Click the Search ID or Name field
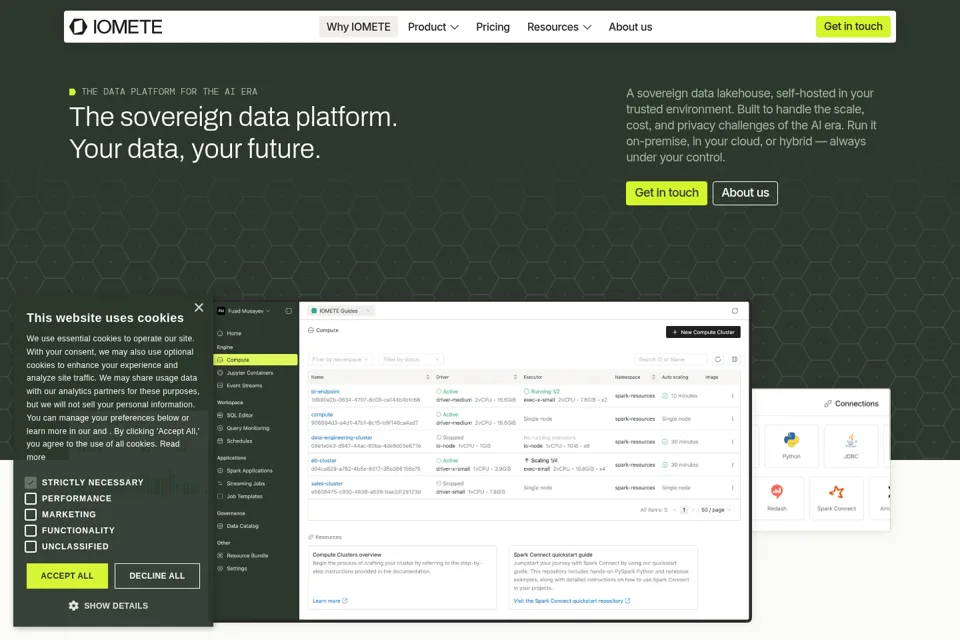 pos(670,360)
